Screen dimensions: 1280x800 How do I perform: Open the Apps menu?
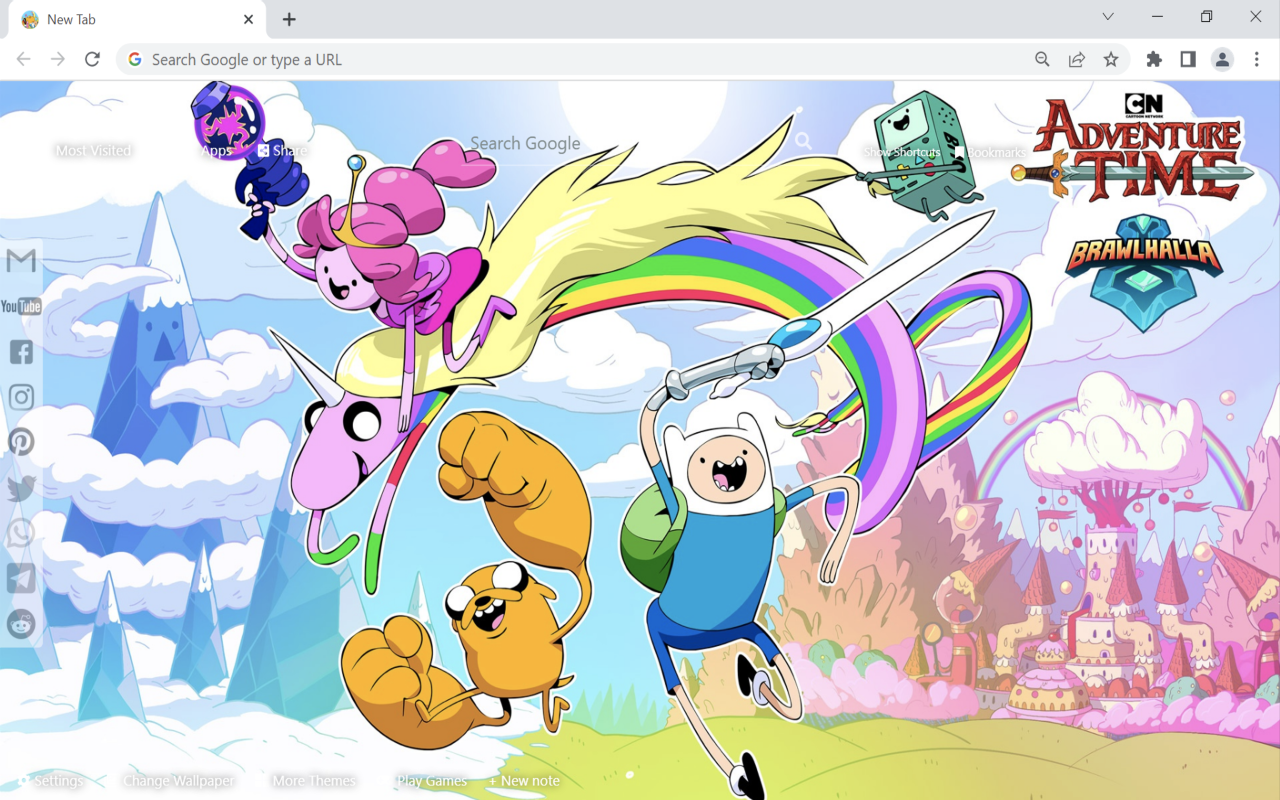[x=217, y=151]
